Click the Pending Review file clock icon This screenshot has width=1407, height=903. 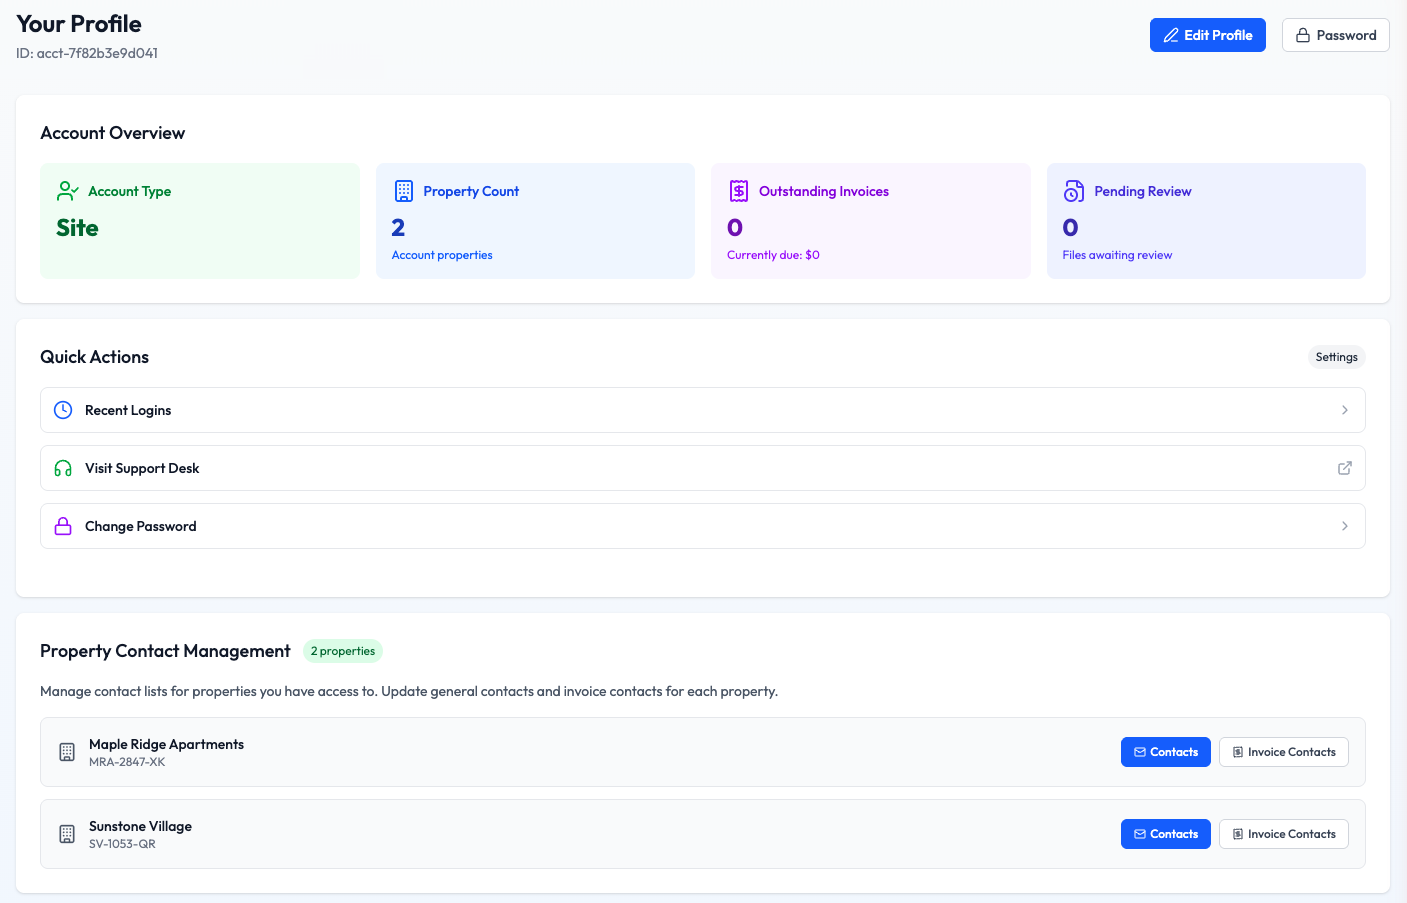click(x=1074, y=191)
